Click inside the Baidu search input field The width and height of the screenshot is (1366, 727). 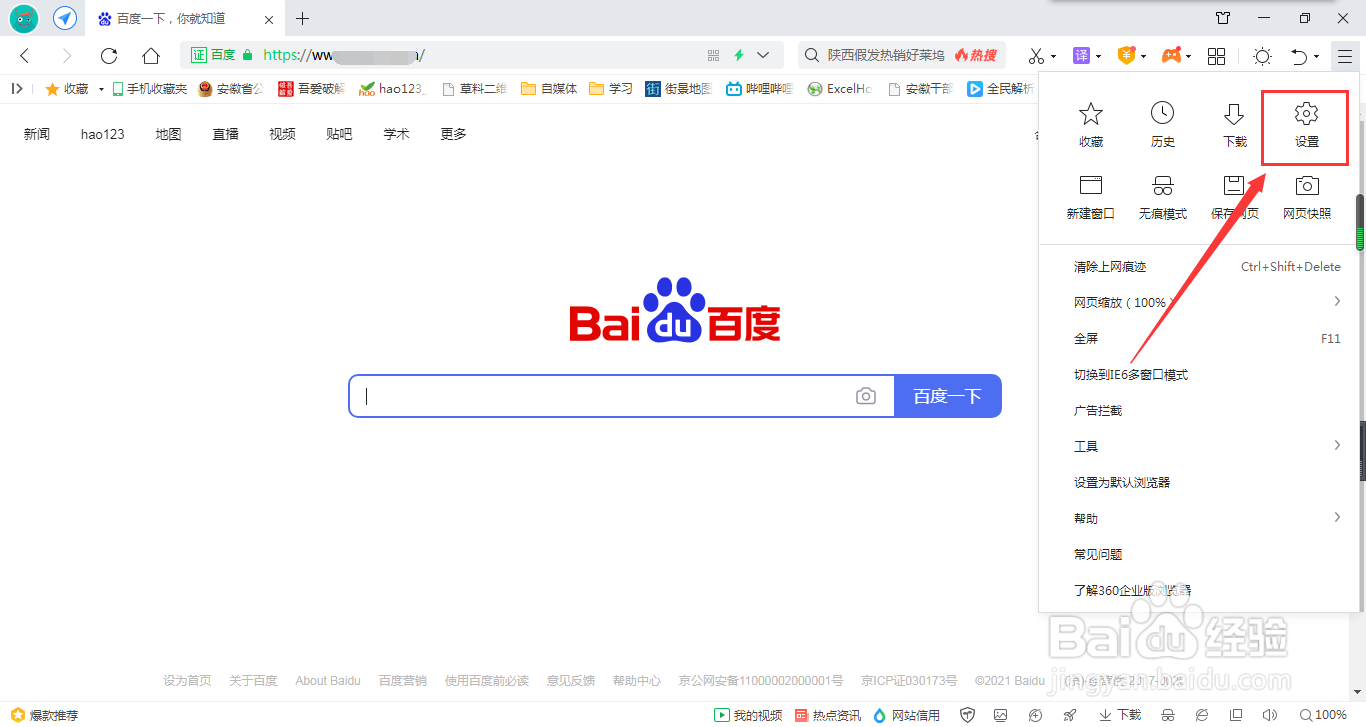pos(600,396)
